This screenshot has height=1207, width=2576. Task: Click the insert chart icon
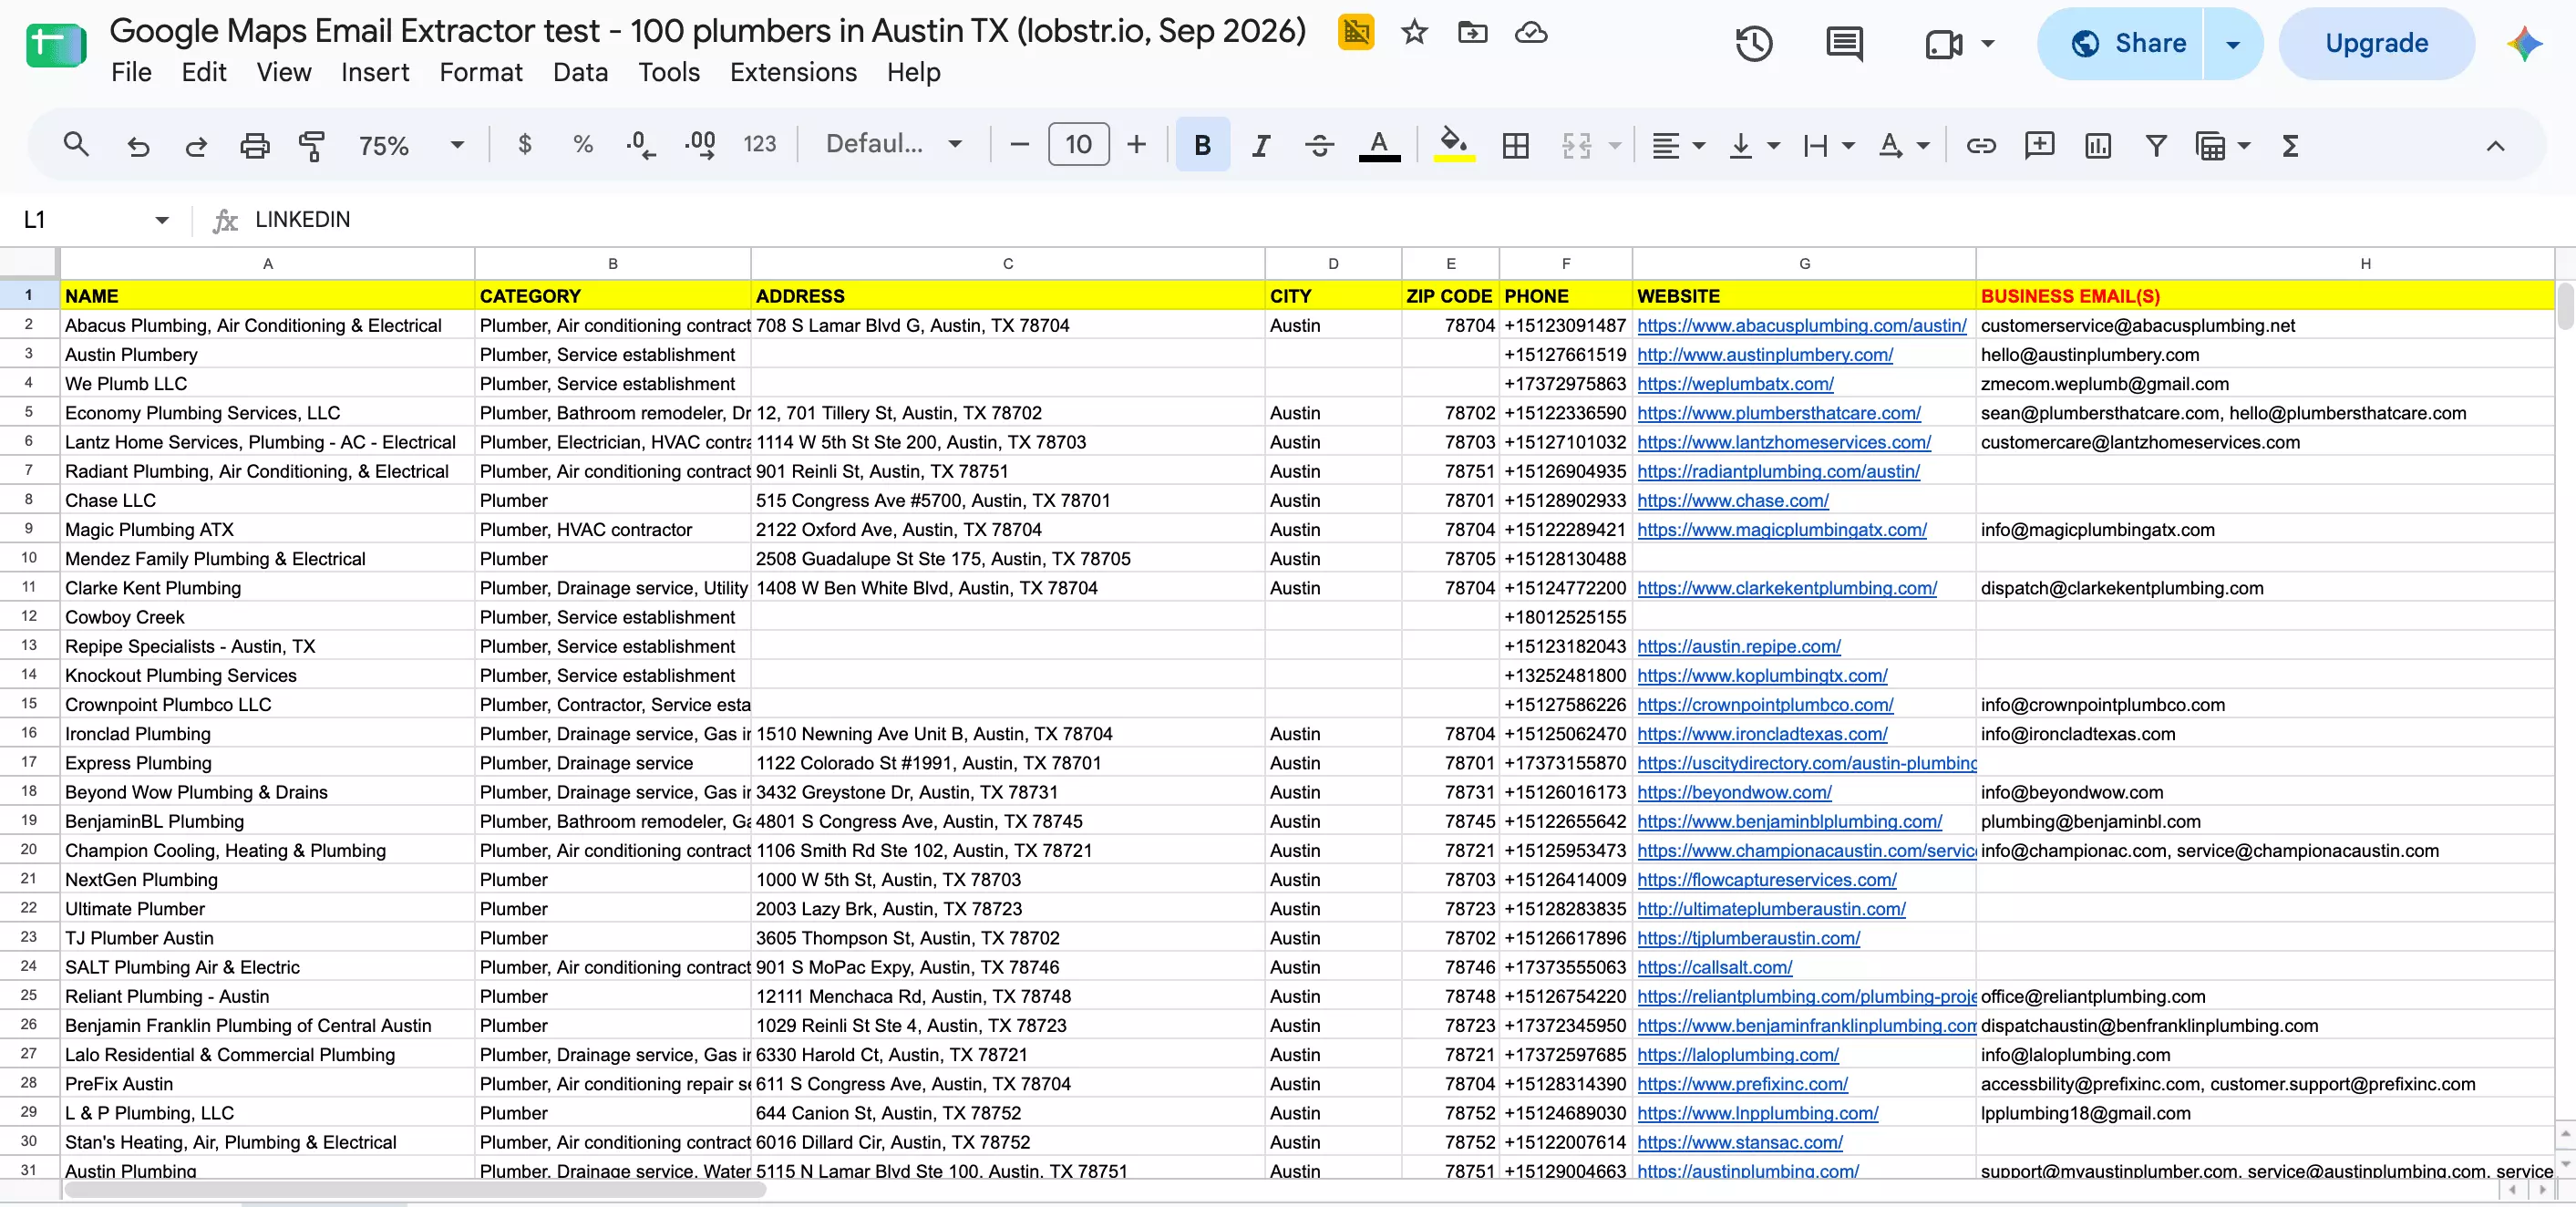tap(2097, 146)
